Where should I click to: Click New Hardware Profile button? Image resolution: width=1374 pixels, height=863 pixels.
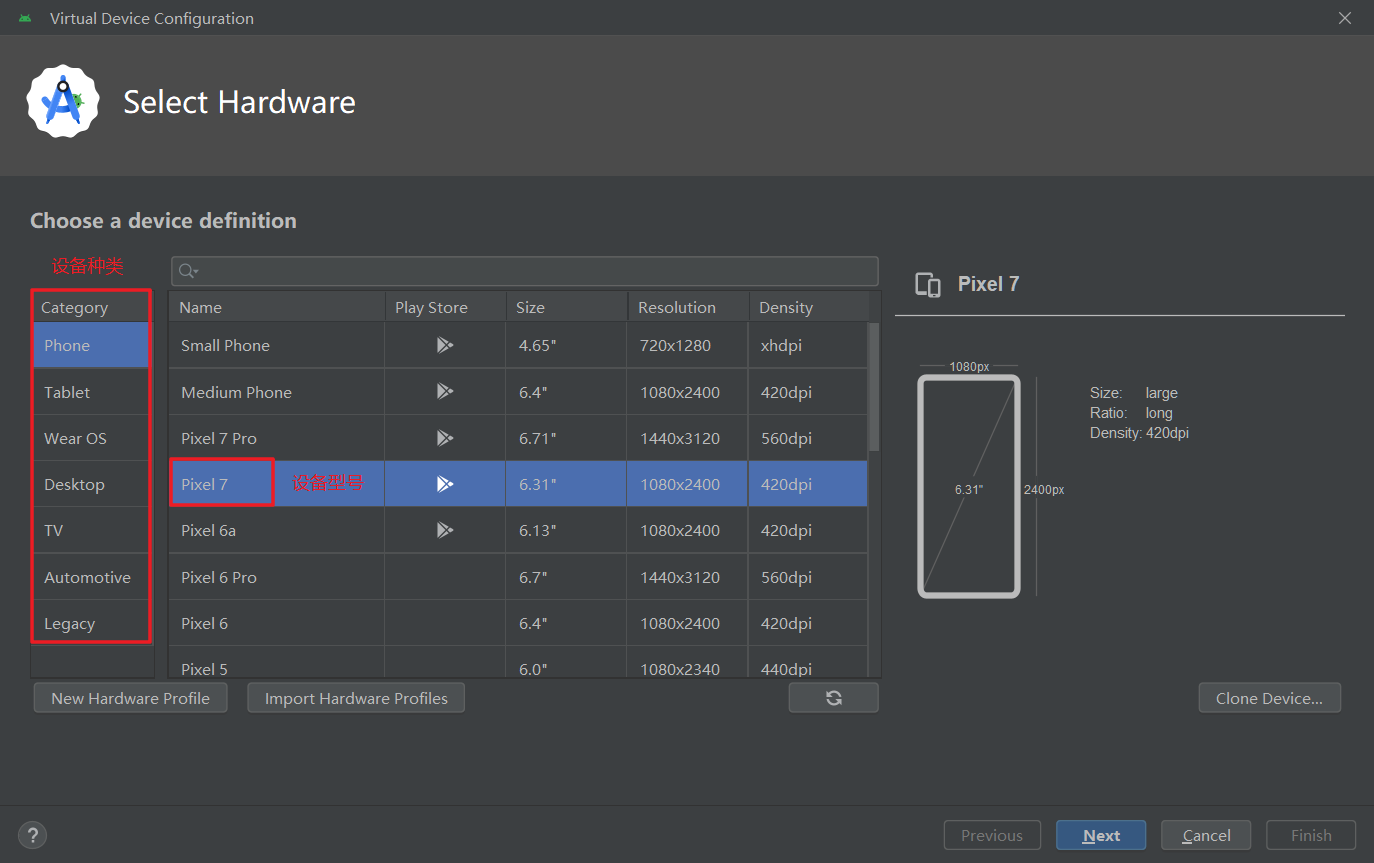[x=130, y=698]
